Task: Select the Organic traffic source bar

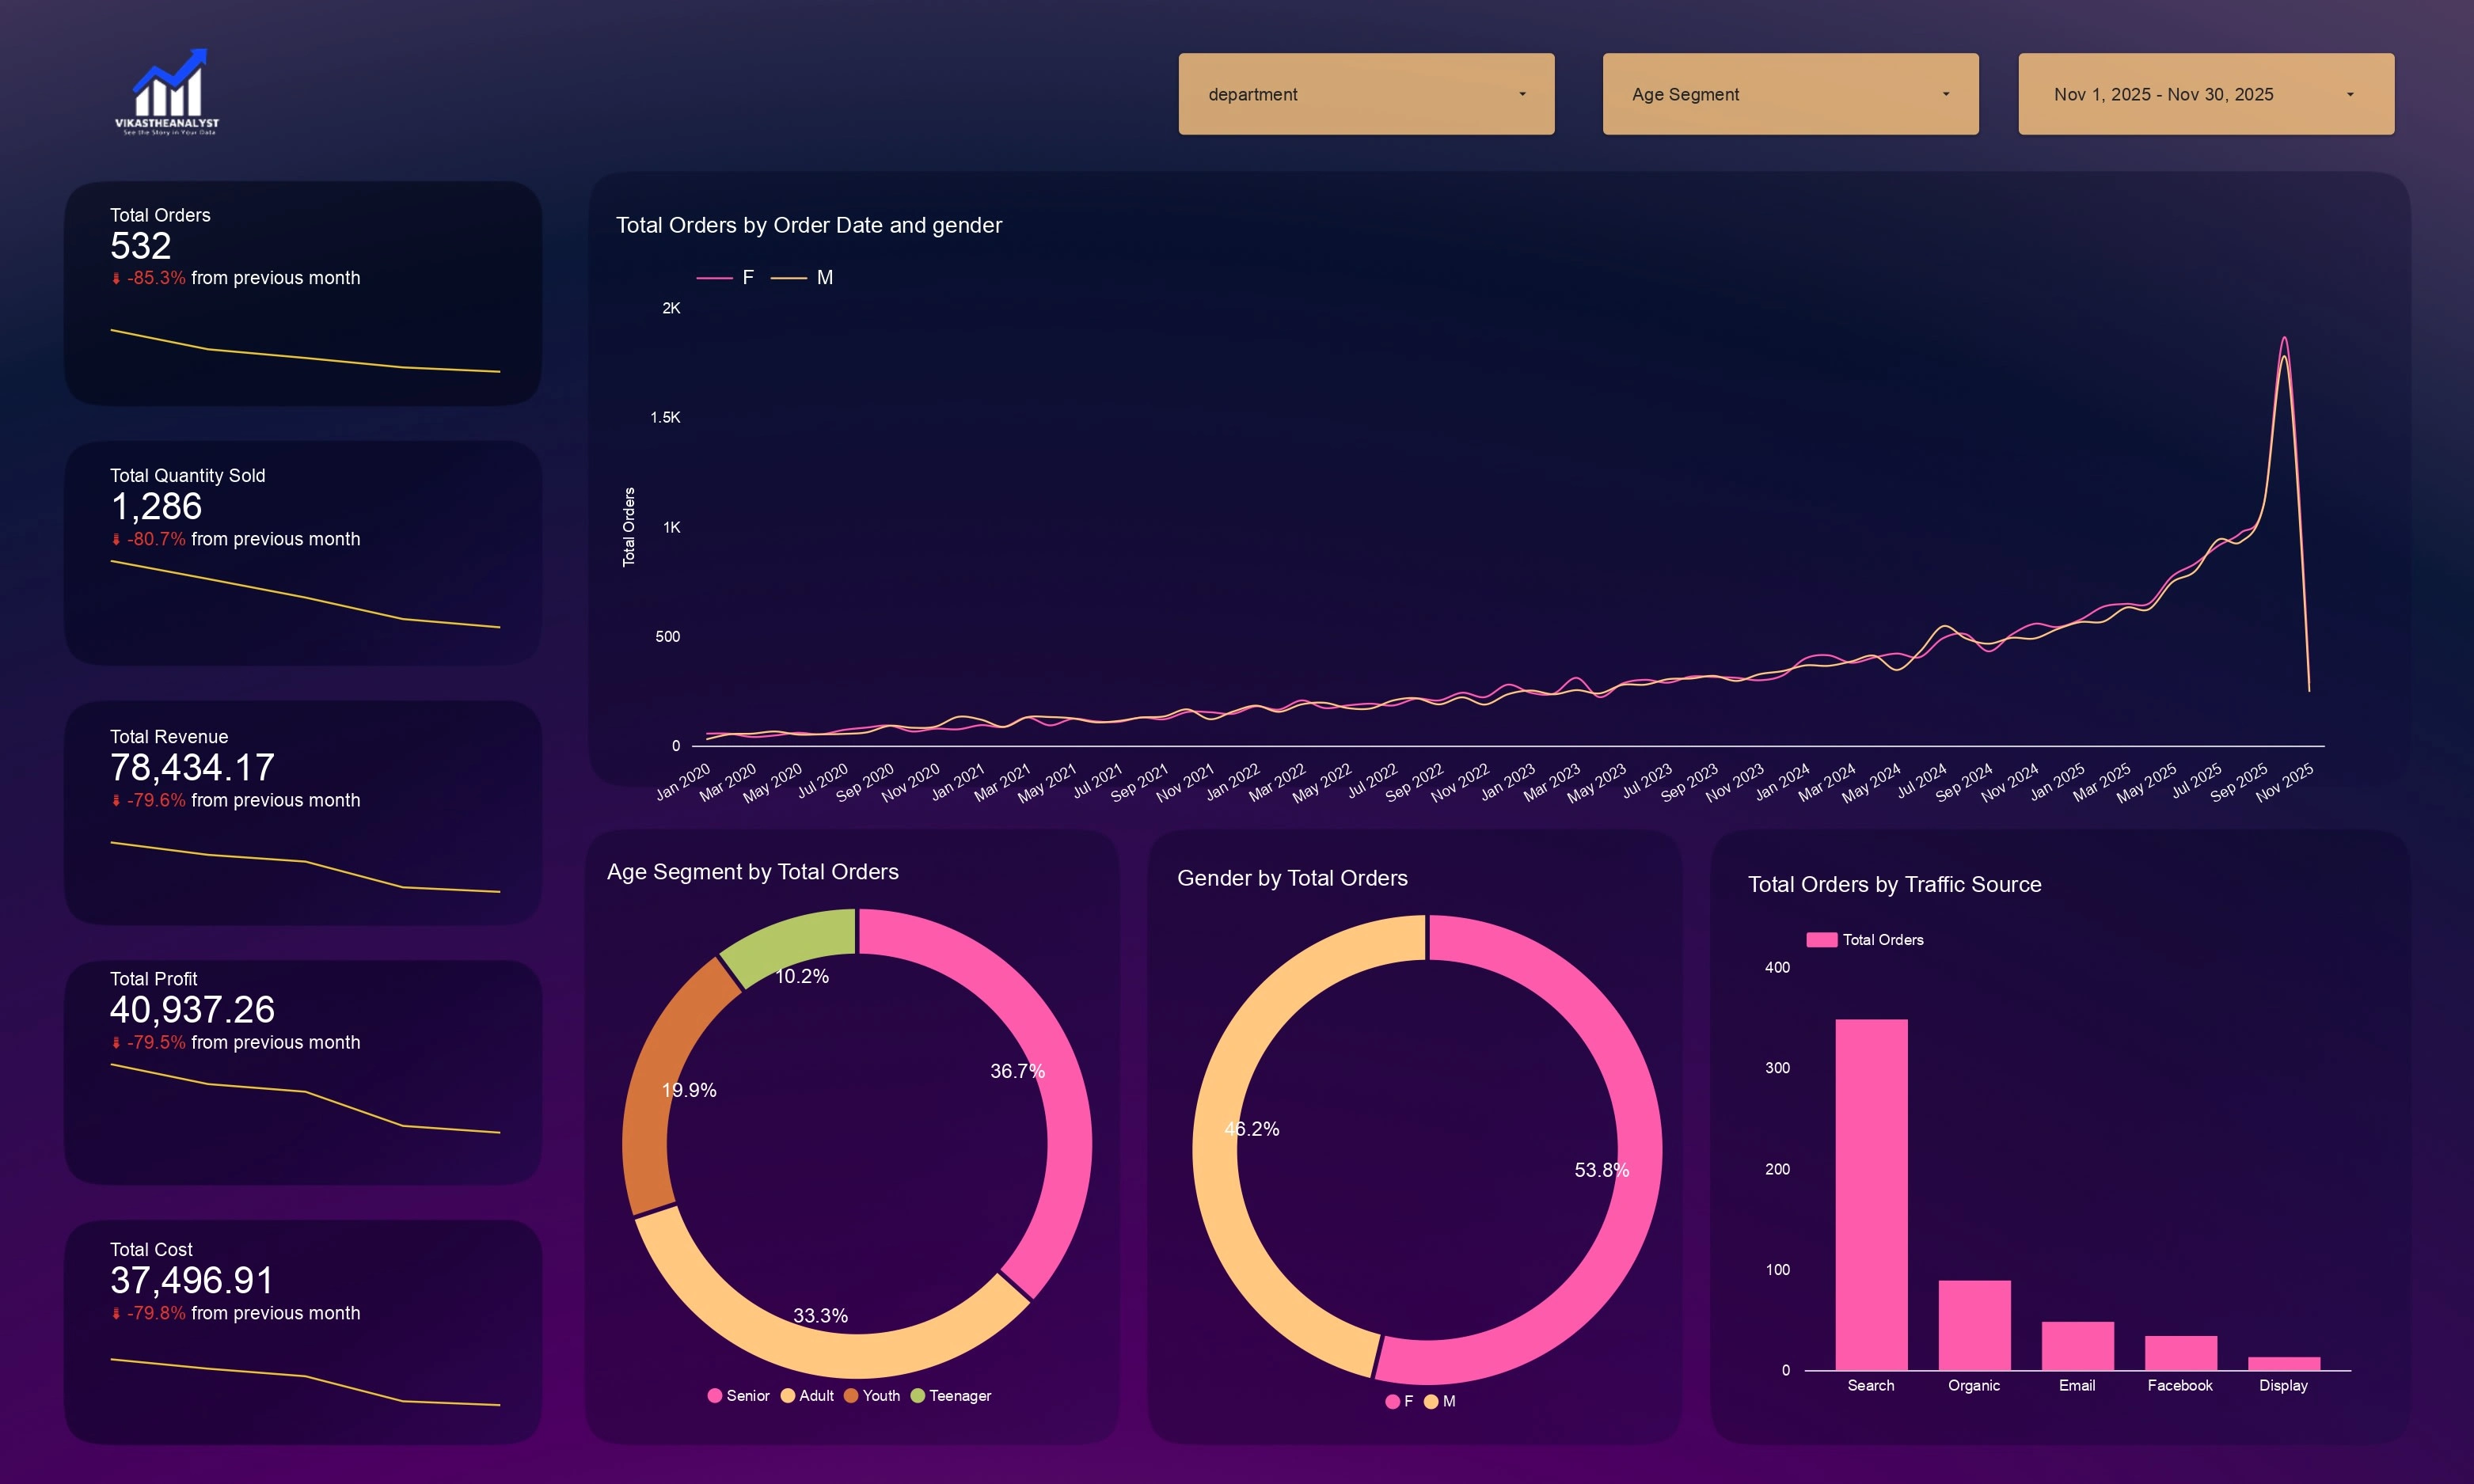Action: 1974,1325
